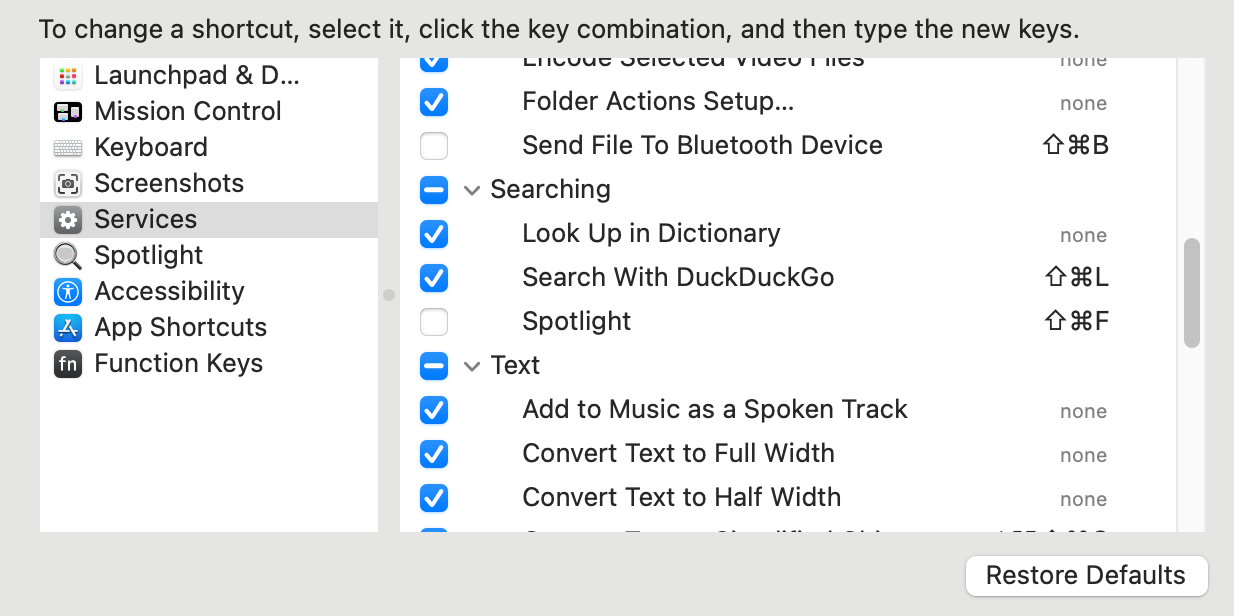Click the Function Keys fn icon
The image size is (1234, 616).
point(68,364)
